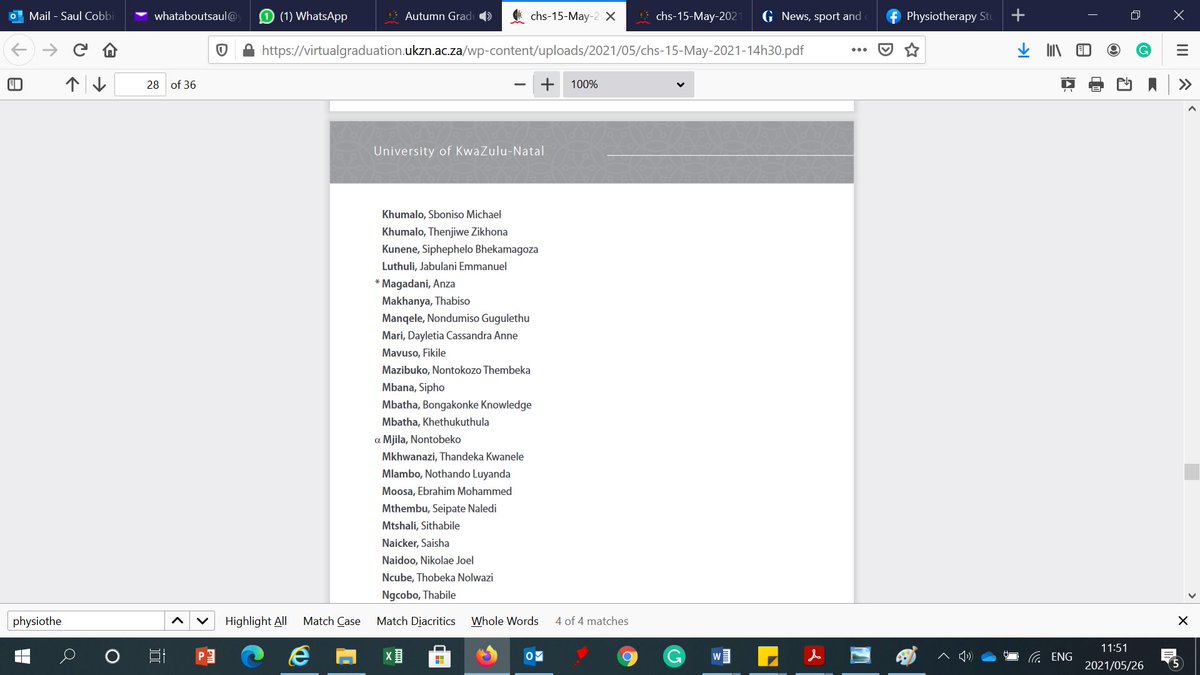Click the URL address bar

tap(530, 51)
